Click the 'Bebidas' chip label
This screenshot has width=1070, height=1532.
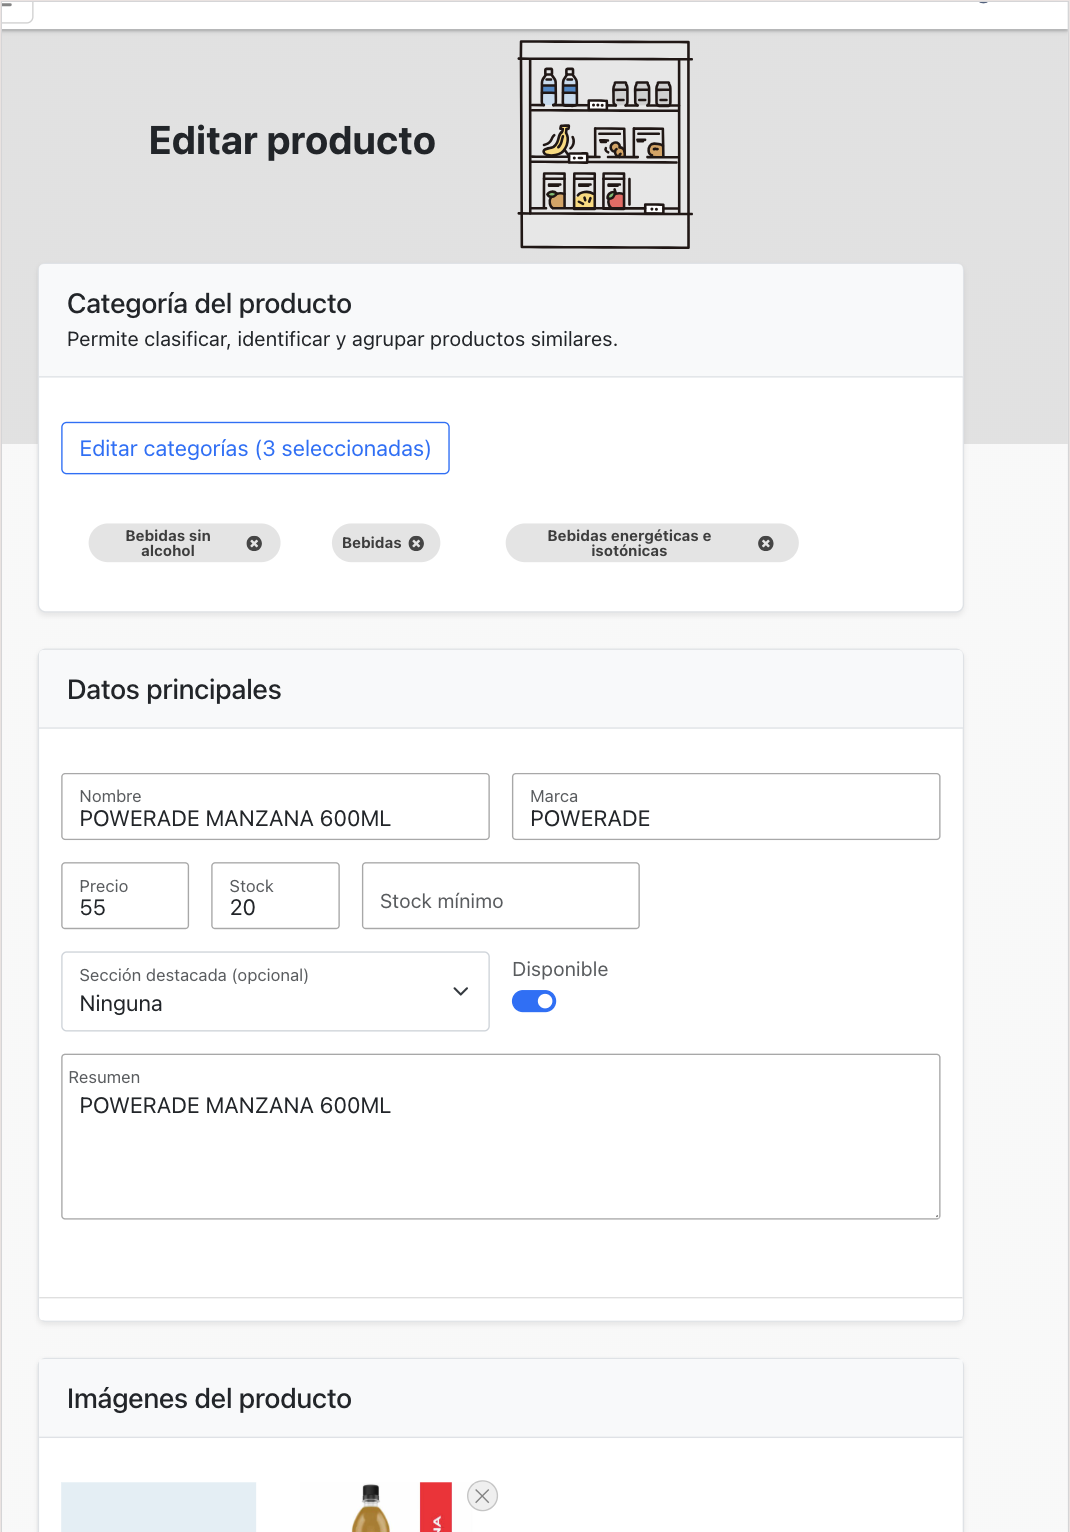click(x=371, y=543)
